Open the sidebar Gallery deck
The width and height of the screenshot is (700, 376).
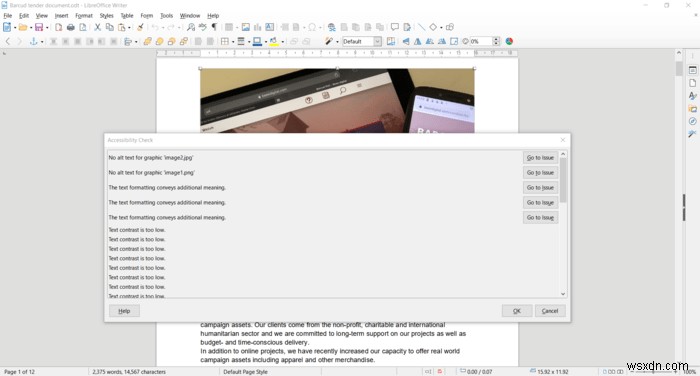(692, 109)
